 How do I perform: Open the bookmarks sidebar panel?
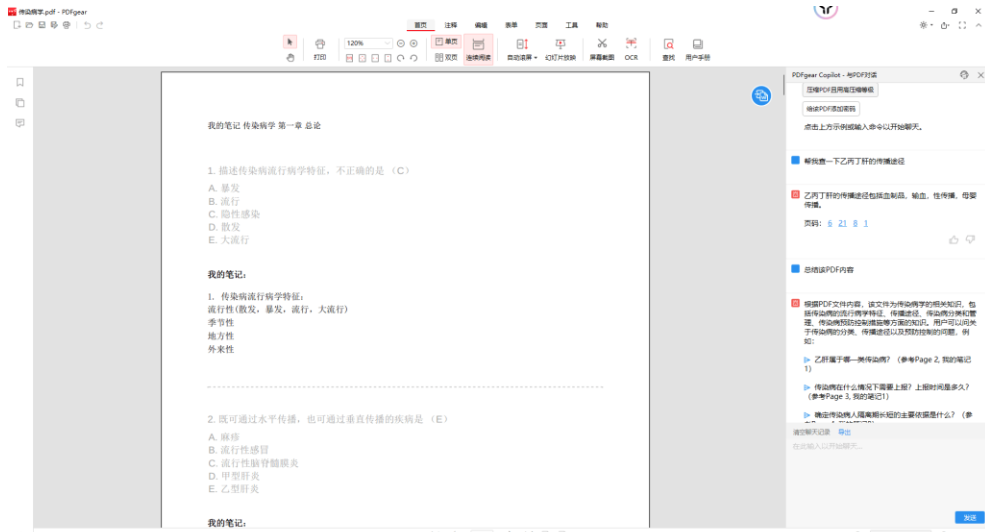[20, 82]
